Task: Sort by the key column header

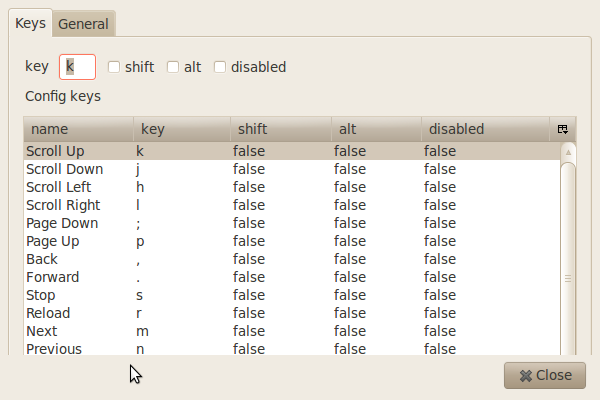Action: [180, 129]
